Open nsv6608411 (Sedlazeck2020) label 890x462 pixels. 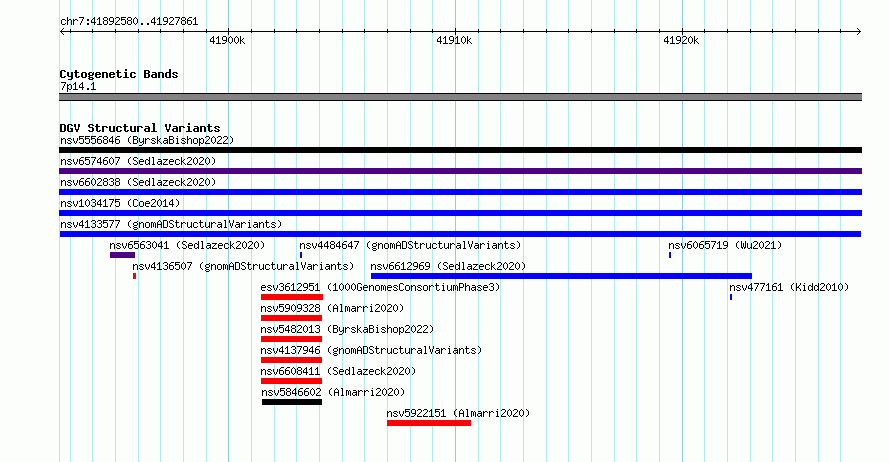tap(338, 371)
